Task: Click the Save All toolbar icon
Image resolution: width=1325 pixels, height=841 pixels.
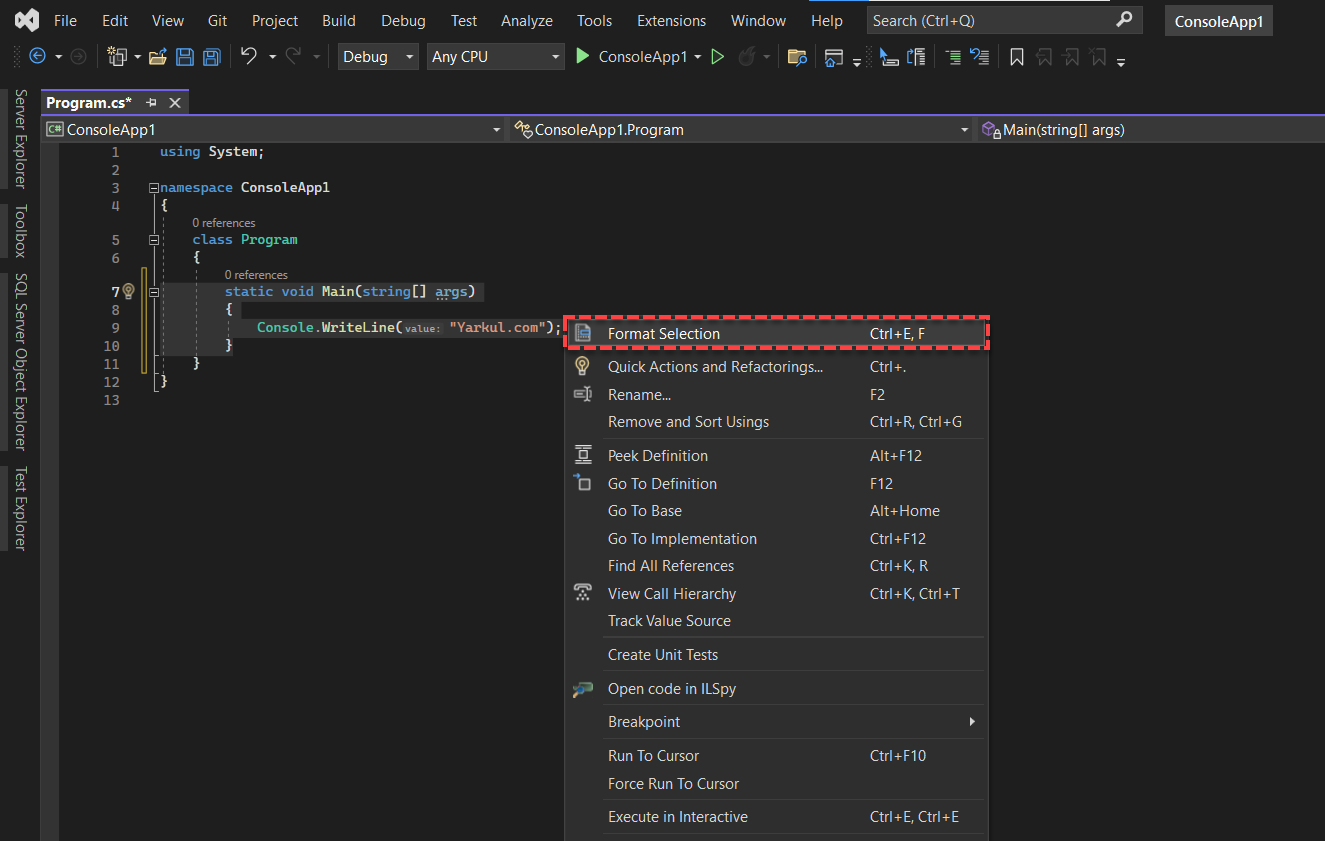Action: pyautogui.click(x=212, y=57)
